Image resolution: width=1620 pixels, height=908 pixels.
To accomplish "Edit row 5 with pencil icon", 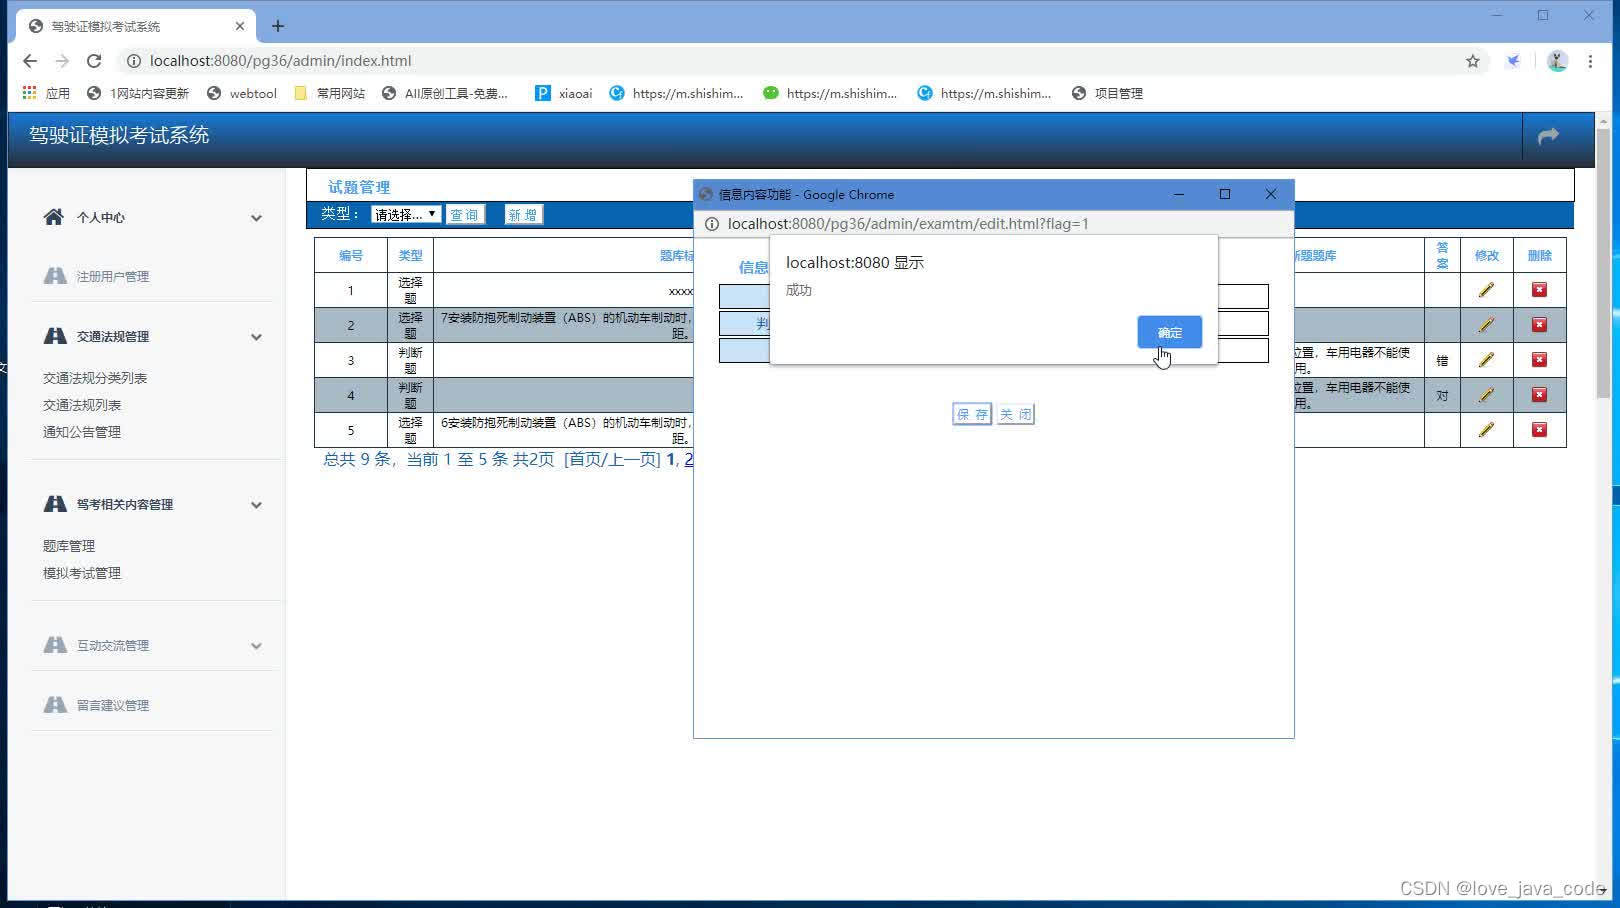I will click(x=1486, y=430).
